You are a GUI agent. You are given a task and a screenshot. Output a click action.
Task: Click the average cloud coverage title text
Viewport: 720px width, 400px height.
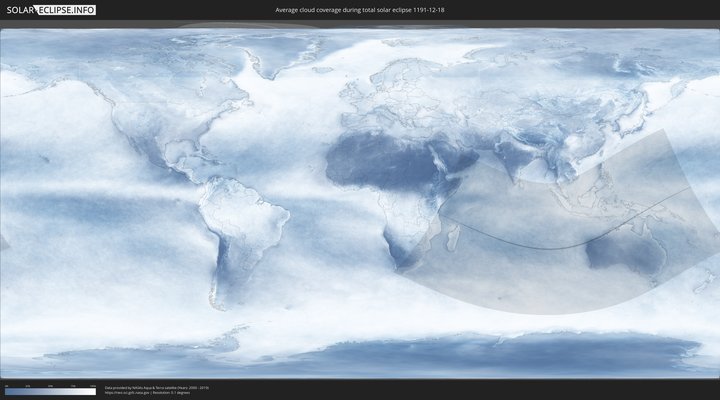coord(360,10)
